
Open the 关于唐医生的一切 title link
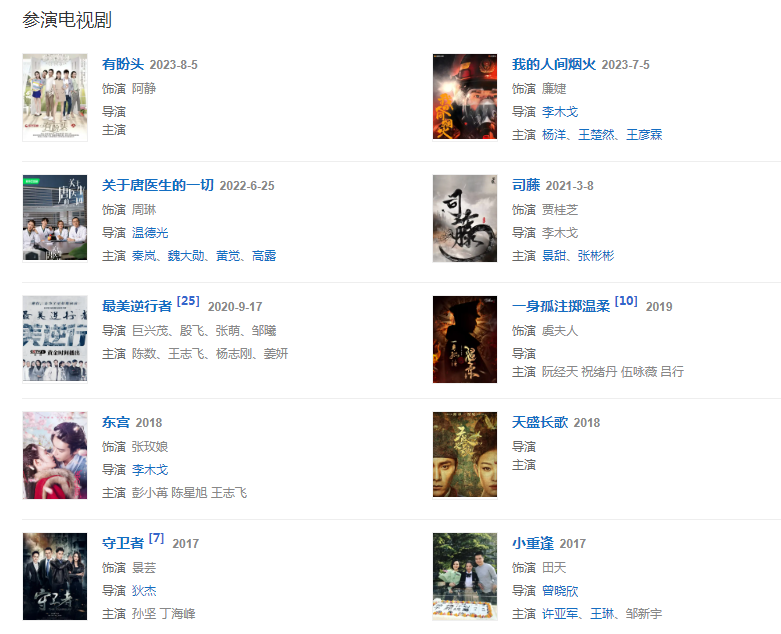click(157, 185)
